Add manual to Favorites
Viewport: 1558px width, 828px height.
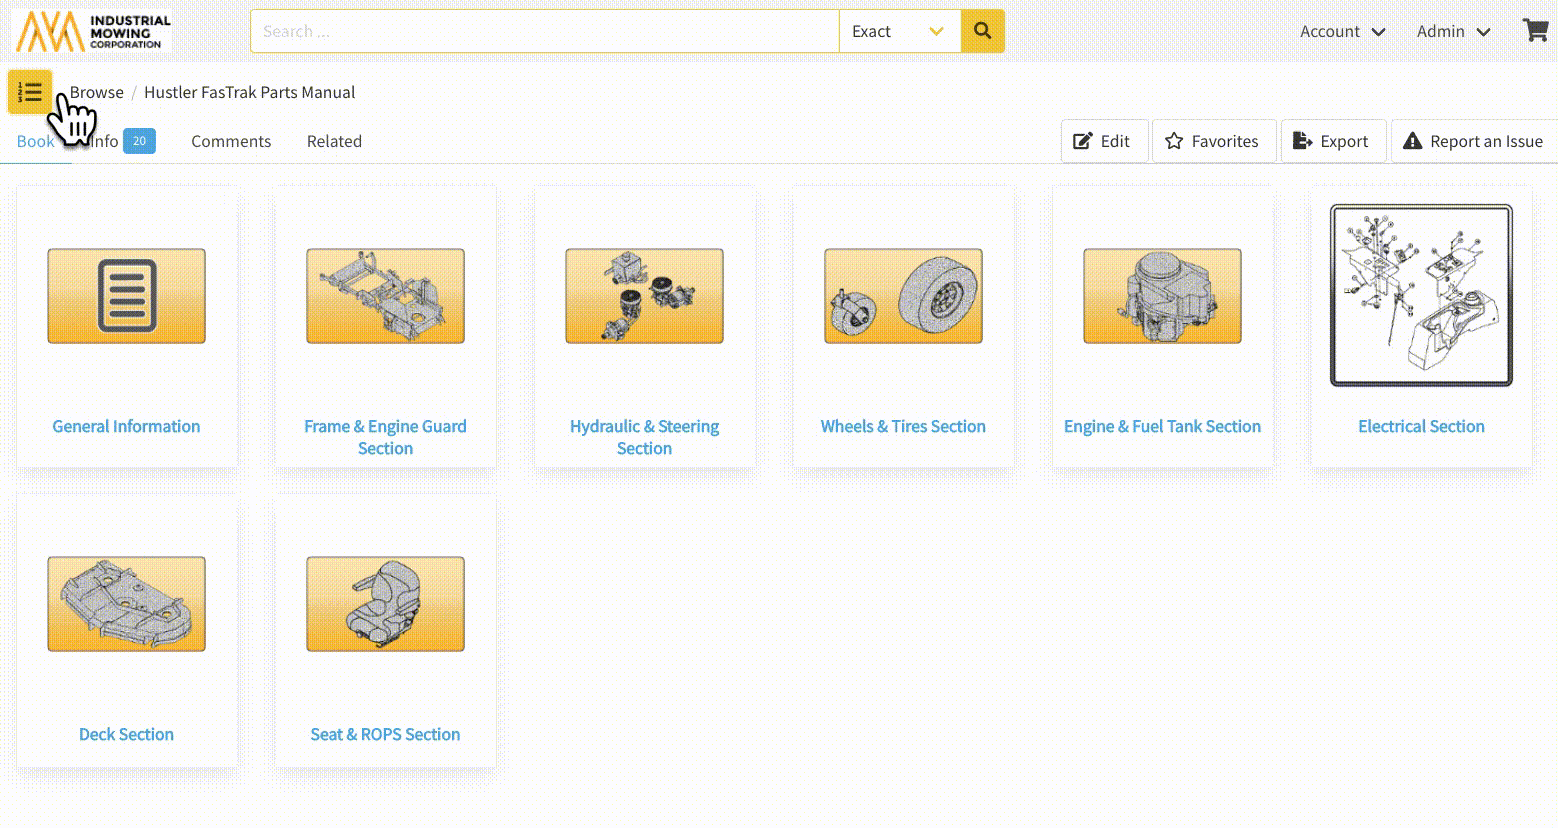point(1212,141)
